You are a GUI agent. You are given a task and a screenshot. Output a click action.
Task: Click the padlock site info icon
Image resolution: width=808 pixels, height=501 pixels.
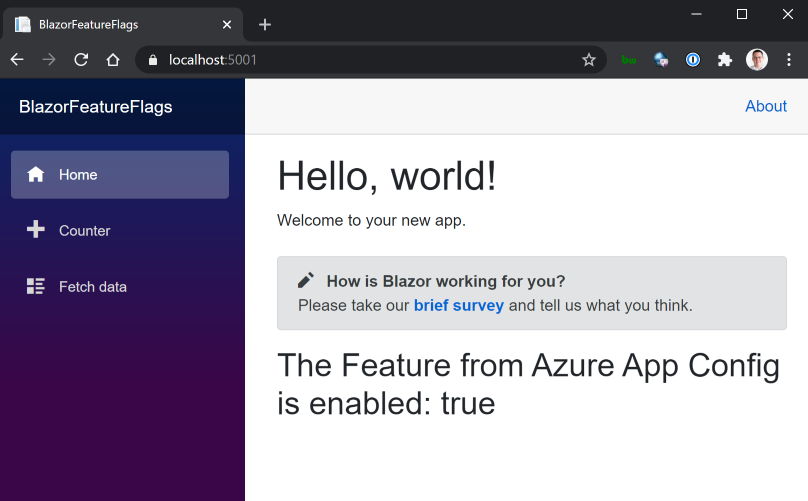coord(153,60)
